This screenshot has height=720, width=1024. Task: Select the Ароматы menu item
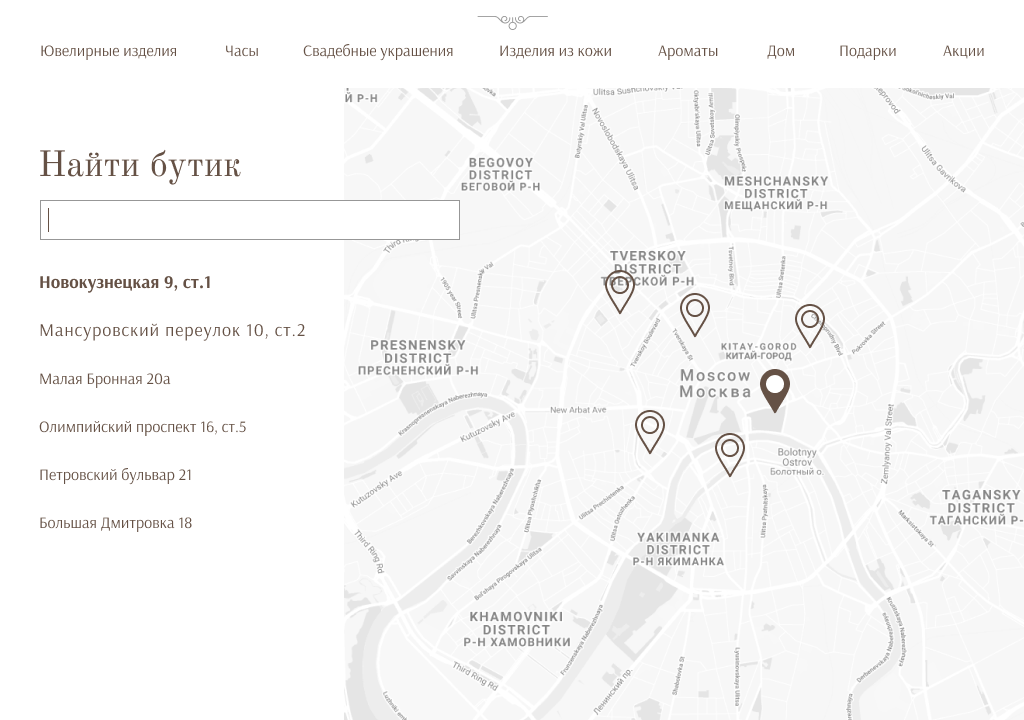pos(688,51)
